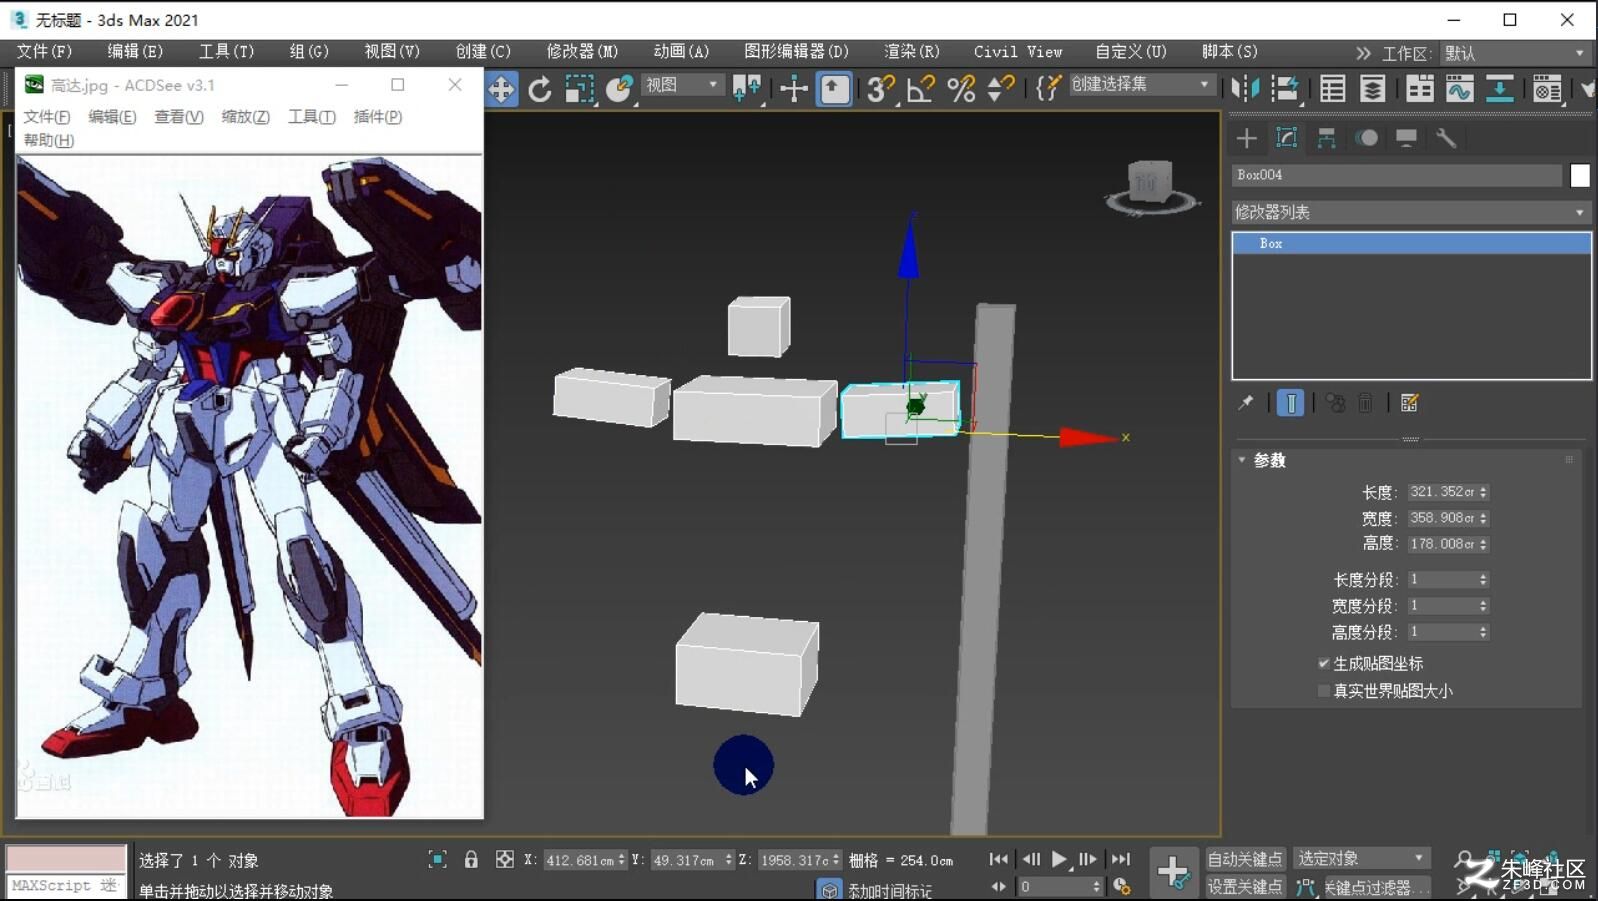The image size is (1598, 901).
Task: Go to End frame button
Action: pos(1121,859)
